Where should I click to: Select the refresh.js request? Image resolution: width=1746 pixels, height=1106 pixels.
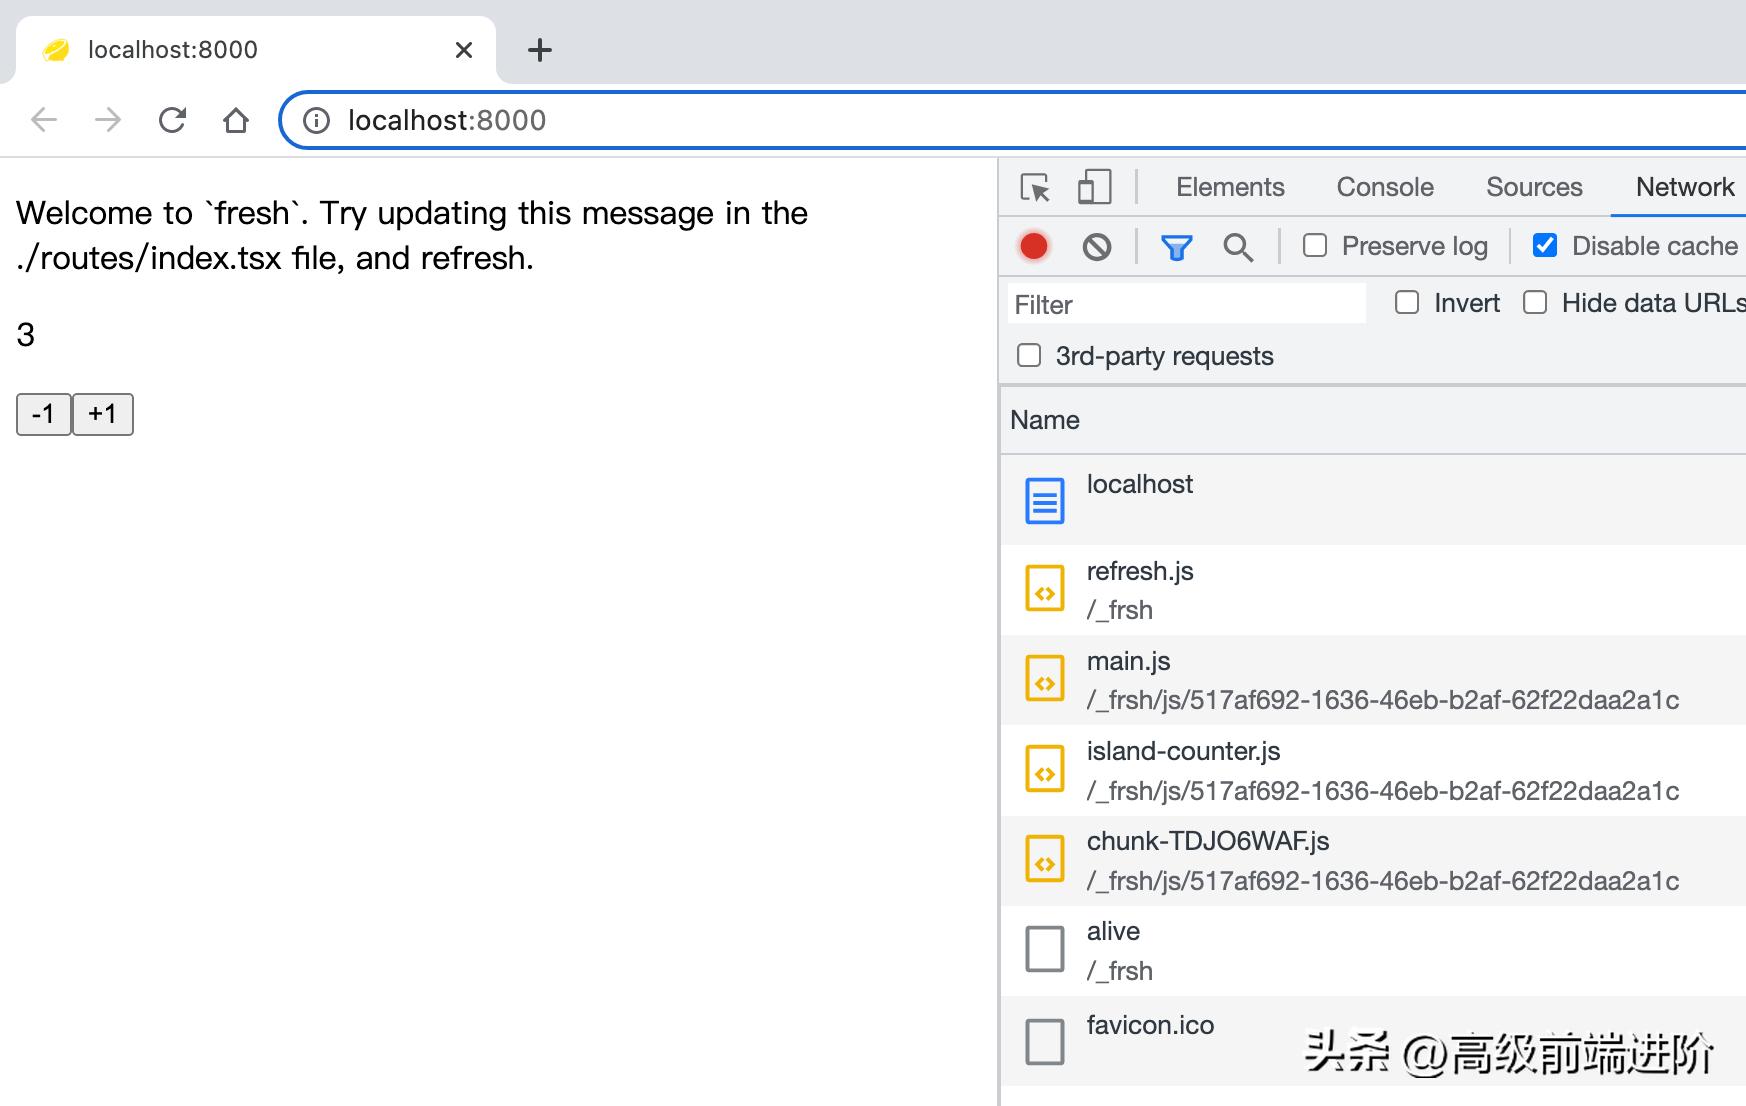(1373, 590)
